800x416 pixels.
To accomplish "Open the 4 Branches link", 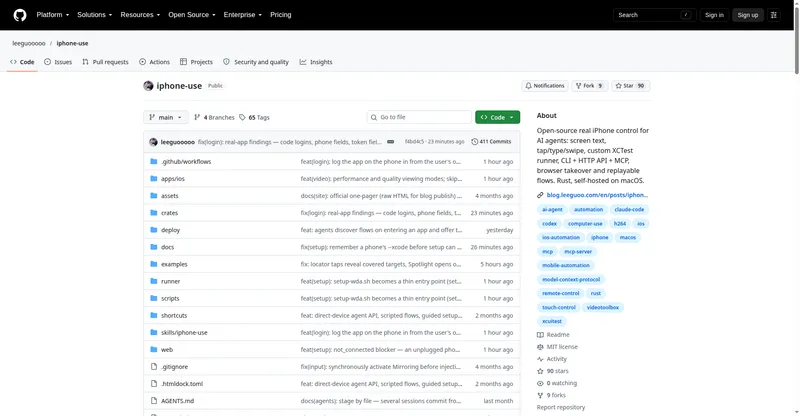I will click(214, 117).
